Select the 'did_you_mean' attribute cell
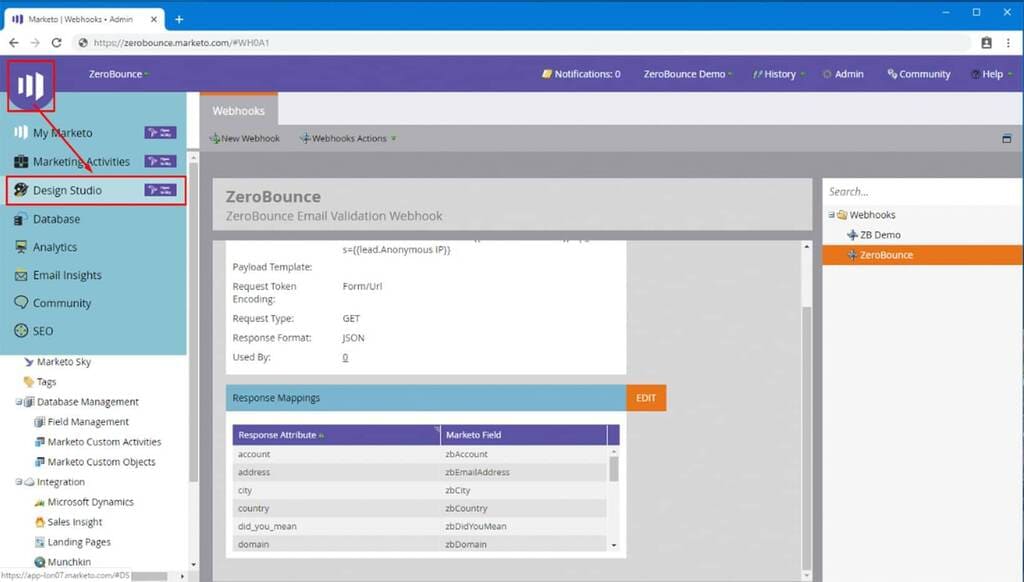This screenshot has width=1024, height=582. click(336, 526)
